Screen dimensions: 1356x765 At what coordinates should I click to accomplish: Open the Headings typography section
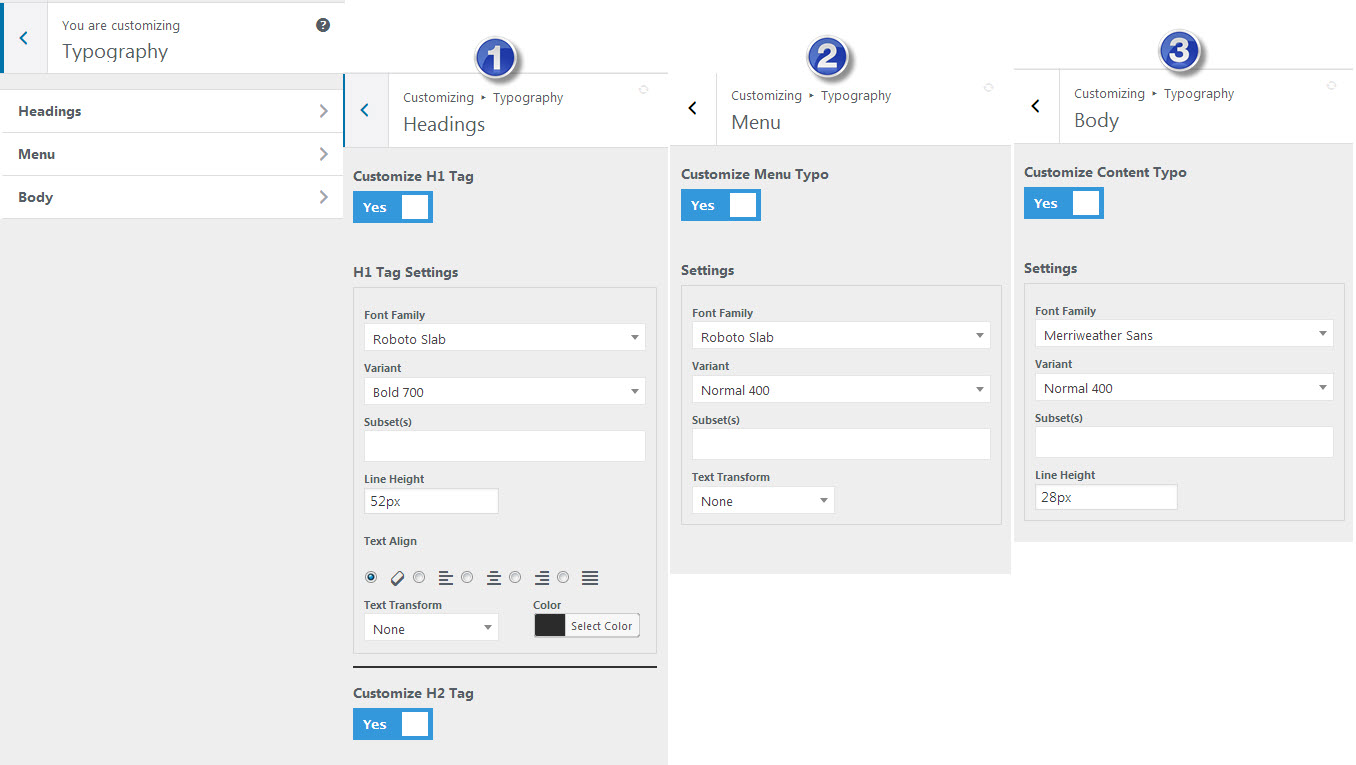click(172, 111)
